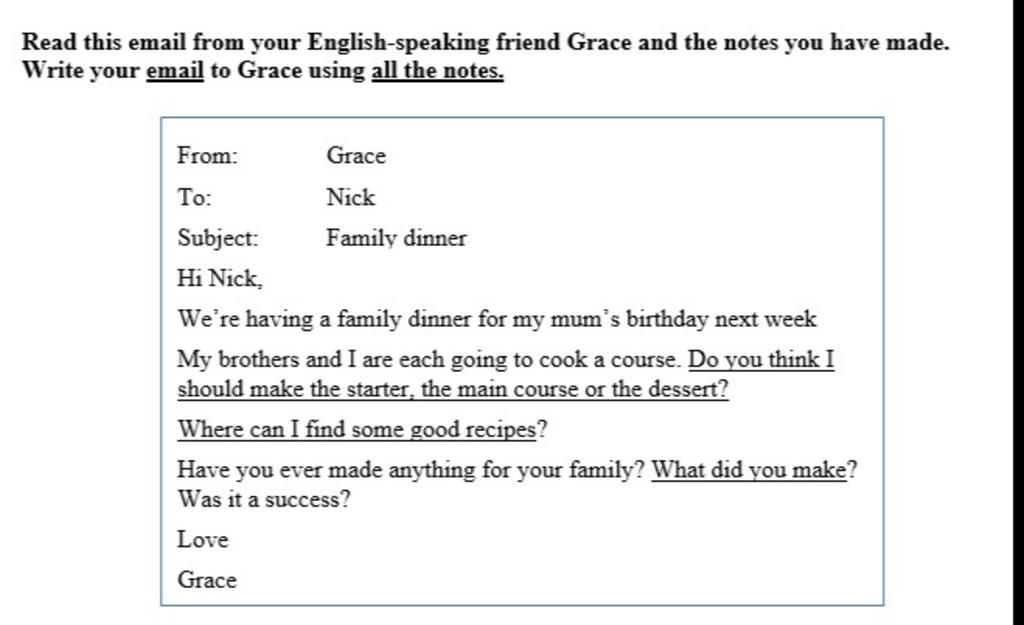Click the question 'Was it a success?'
The height and width of the screenshot is (625, 1024).
click(264, 500)
